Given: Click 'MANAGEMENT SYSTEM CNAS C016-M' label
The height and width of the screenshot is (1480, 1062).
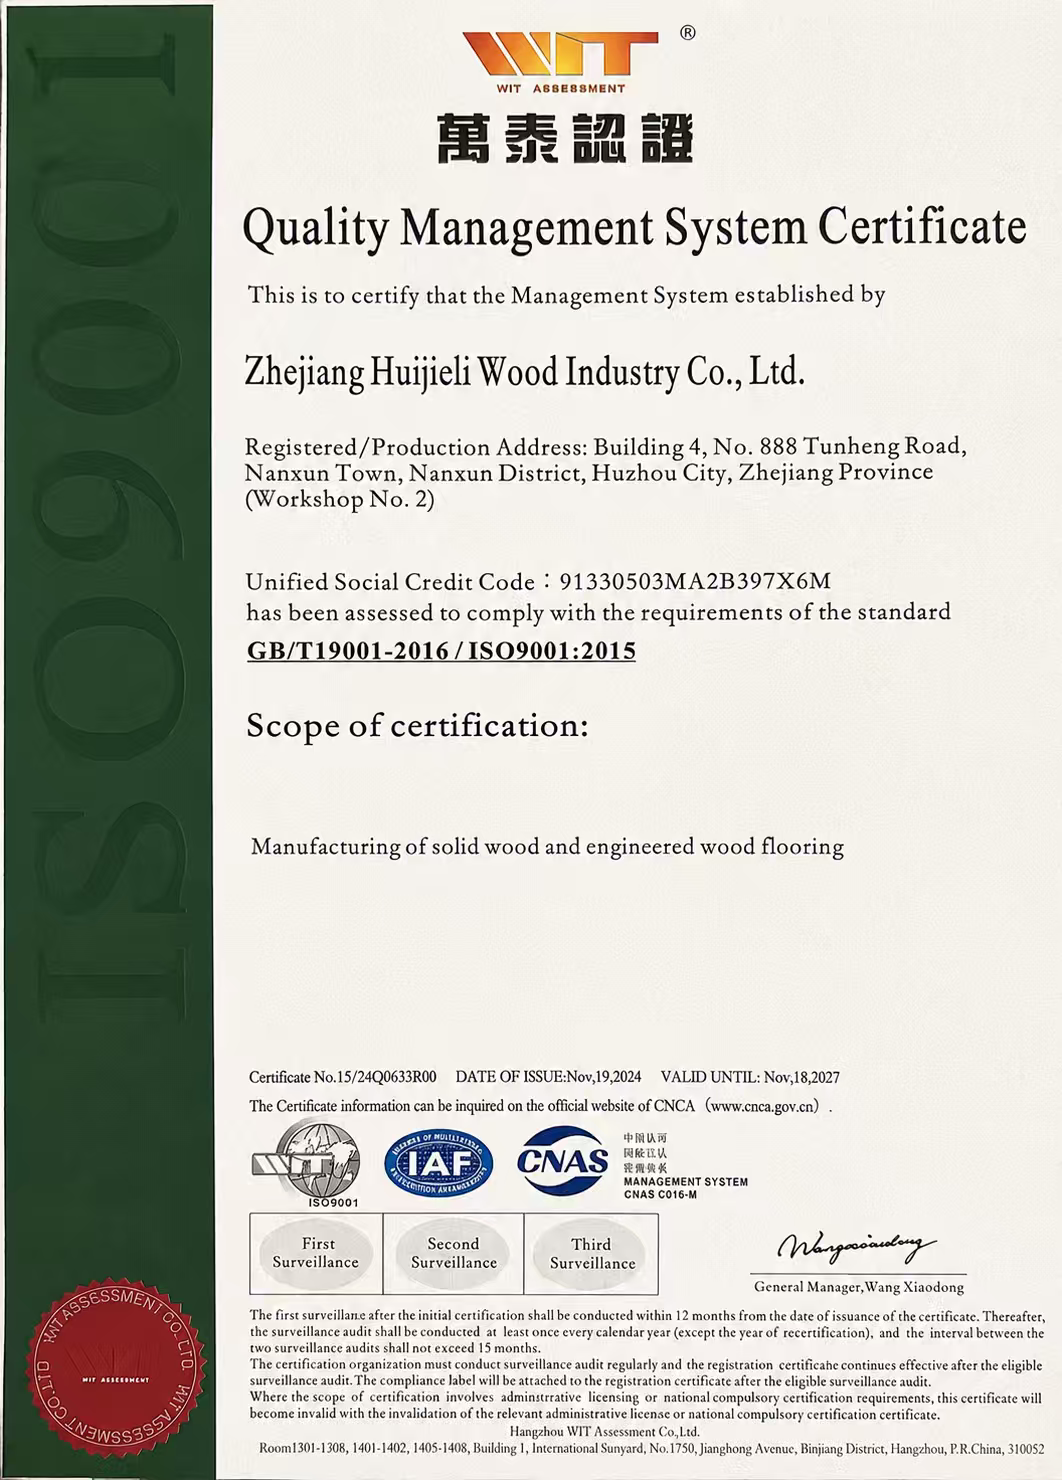Looking at the screenshot, I should 686,1188.
